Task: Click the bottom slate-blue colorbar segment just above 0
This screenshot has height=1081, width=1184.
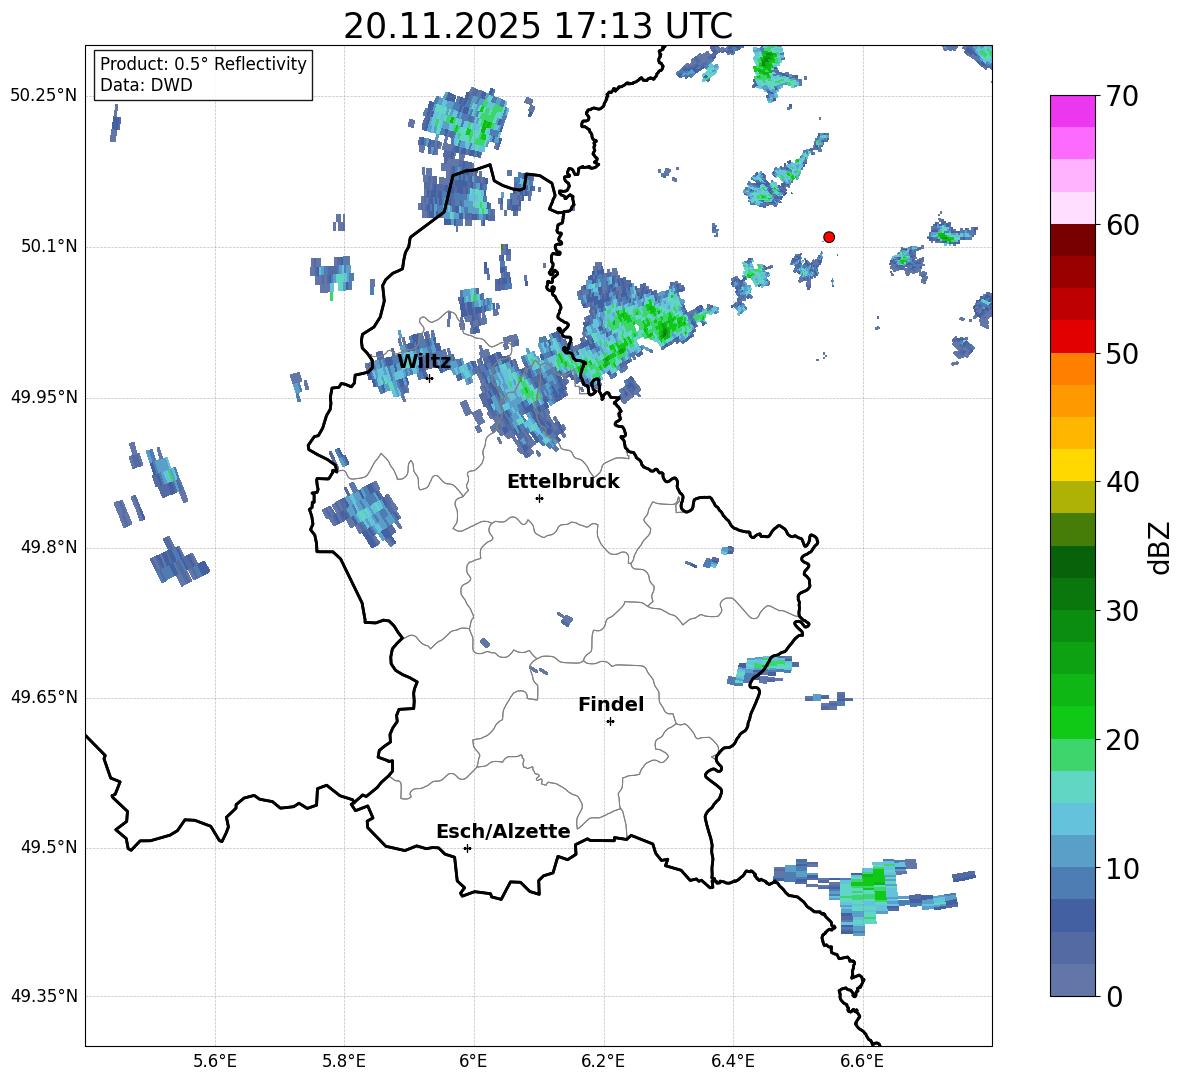Action: pyautogui.click(x=1072, y=980)
